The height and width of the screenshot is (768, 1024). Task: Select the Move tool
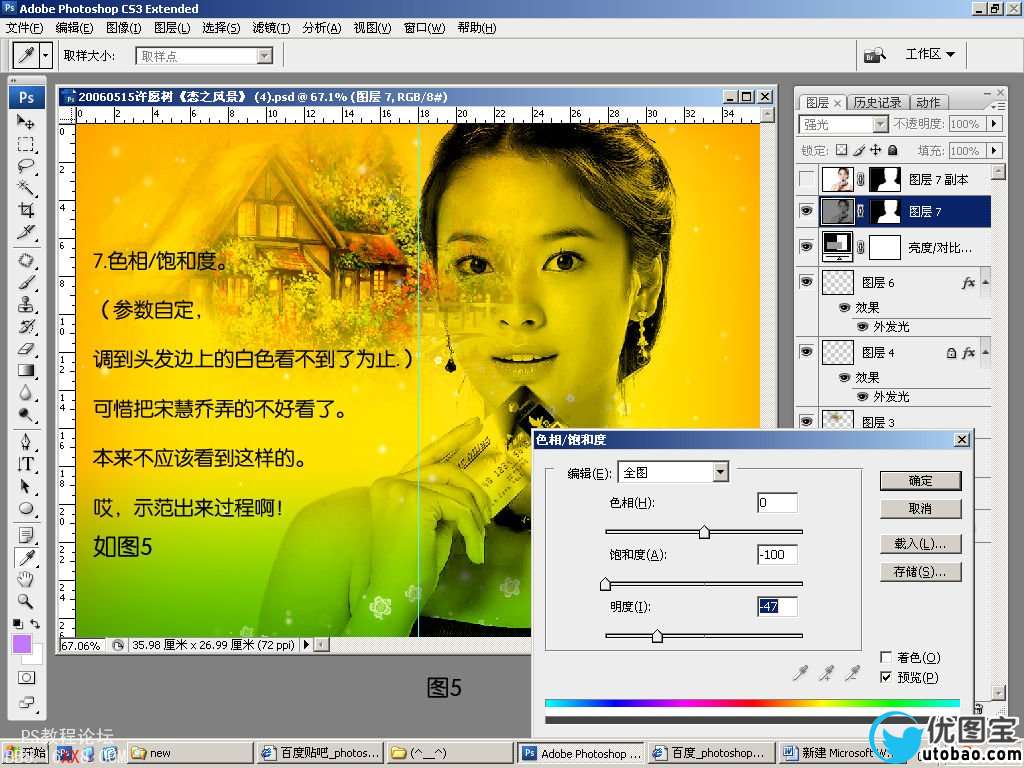(25, 122)
